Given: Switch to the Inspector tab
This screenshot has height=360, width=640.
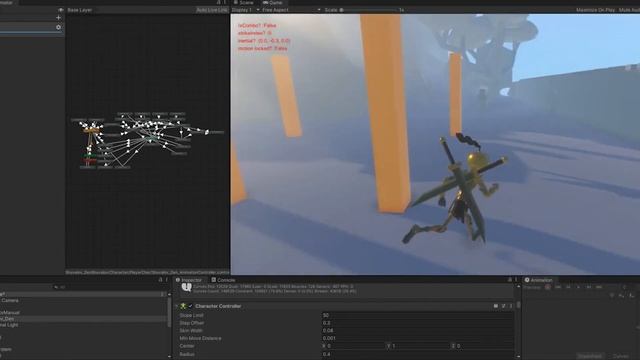Looking at the screenshot, I should [189, 280].
